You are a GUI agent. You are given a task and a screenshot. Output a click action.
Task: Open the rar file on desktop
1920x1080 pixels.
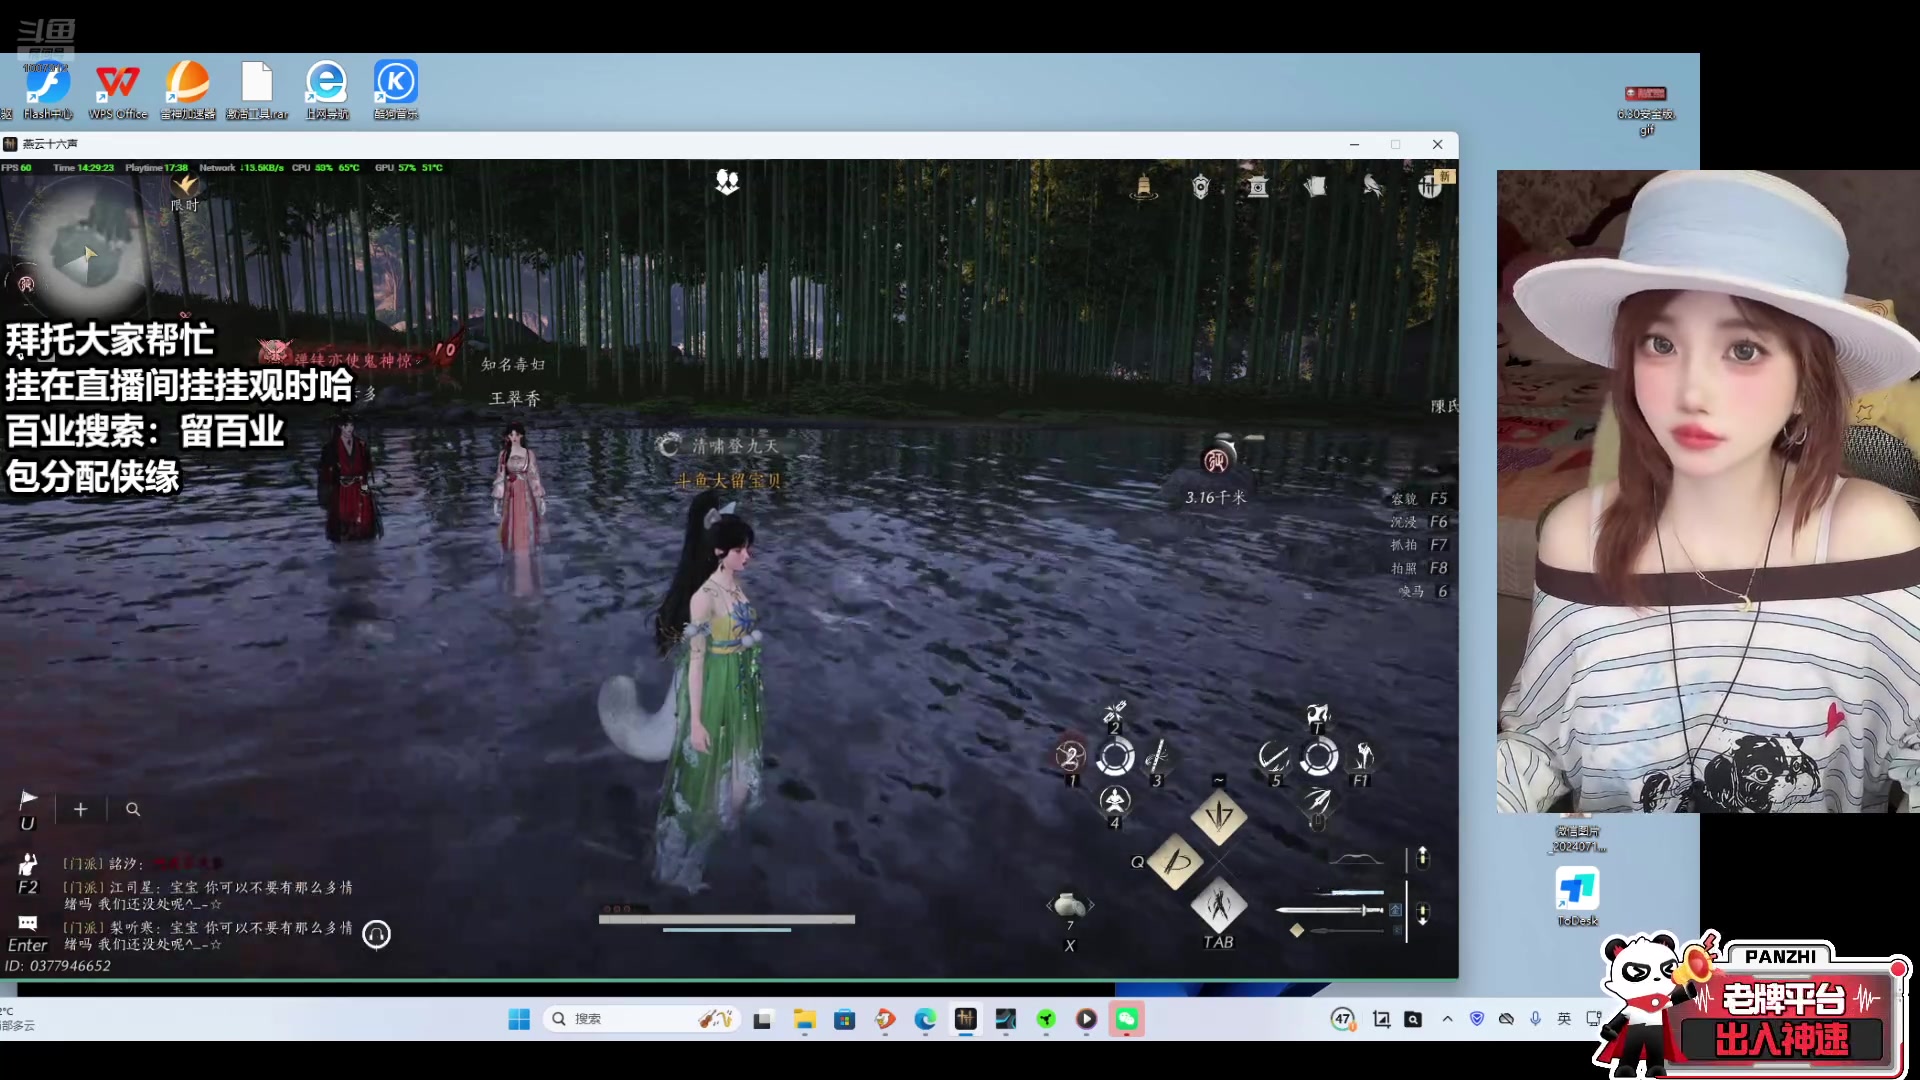click(257, 90)
